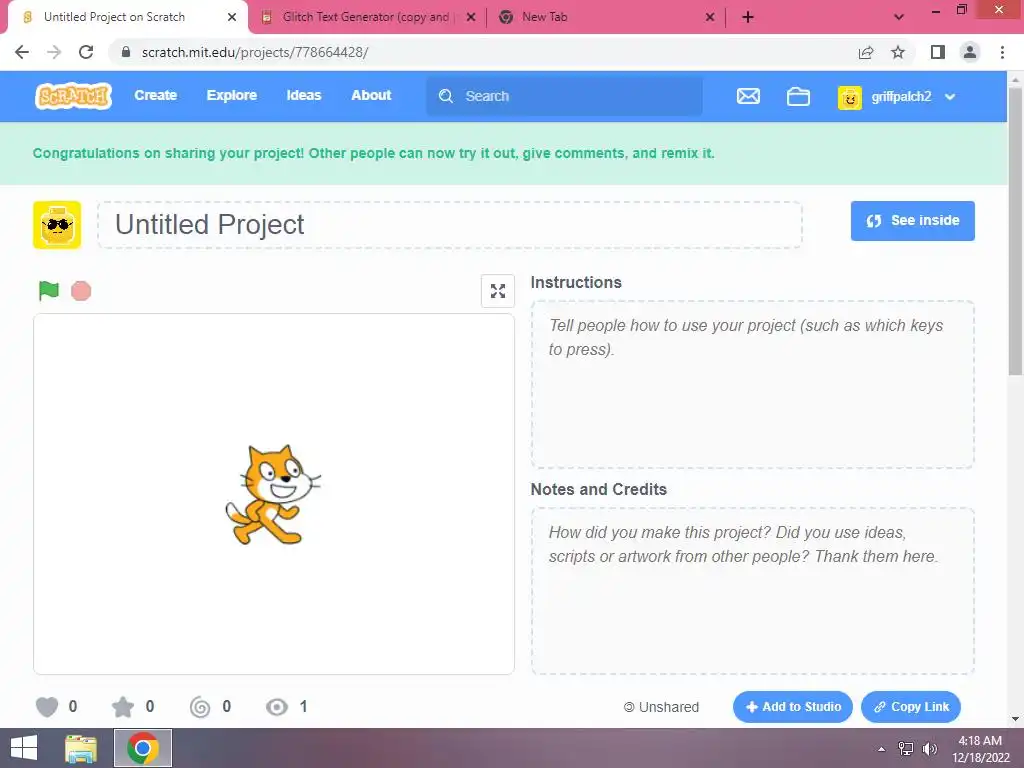Click the Instructions text area

753,385
